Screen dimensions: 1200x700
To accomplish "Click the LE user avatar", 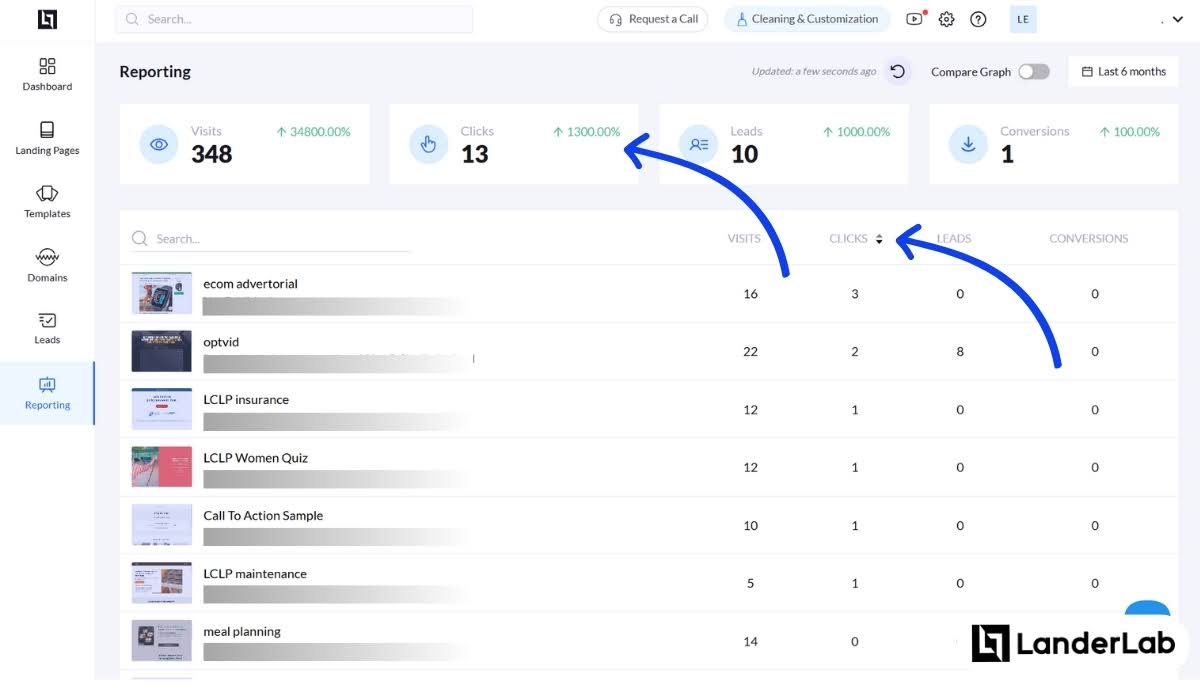I will 1023,19.
